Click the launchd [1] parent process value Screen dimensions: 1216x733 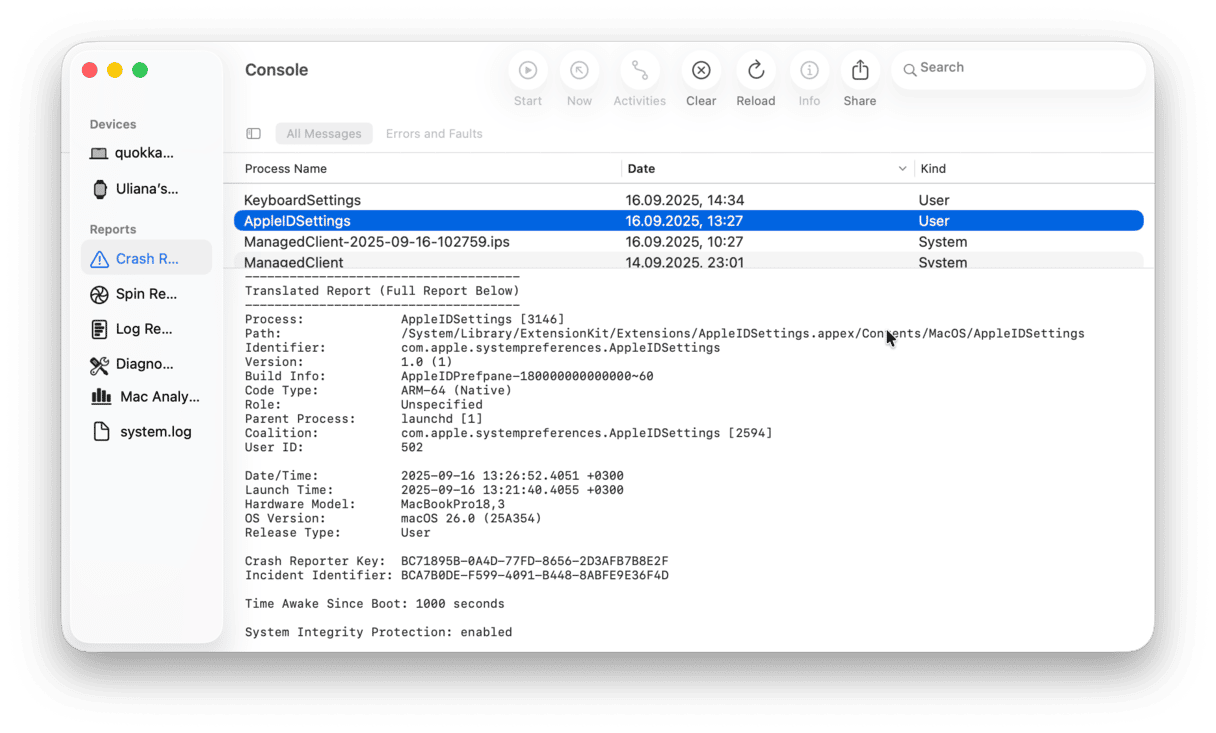coord(441,419)
